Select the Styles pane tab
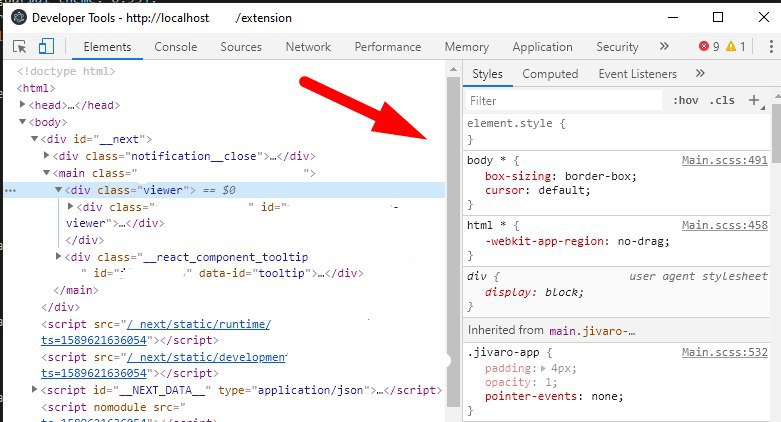Screen dimensions: 781x422 [488, 74]
